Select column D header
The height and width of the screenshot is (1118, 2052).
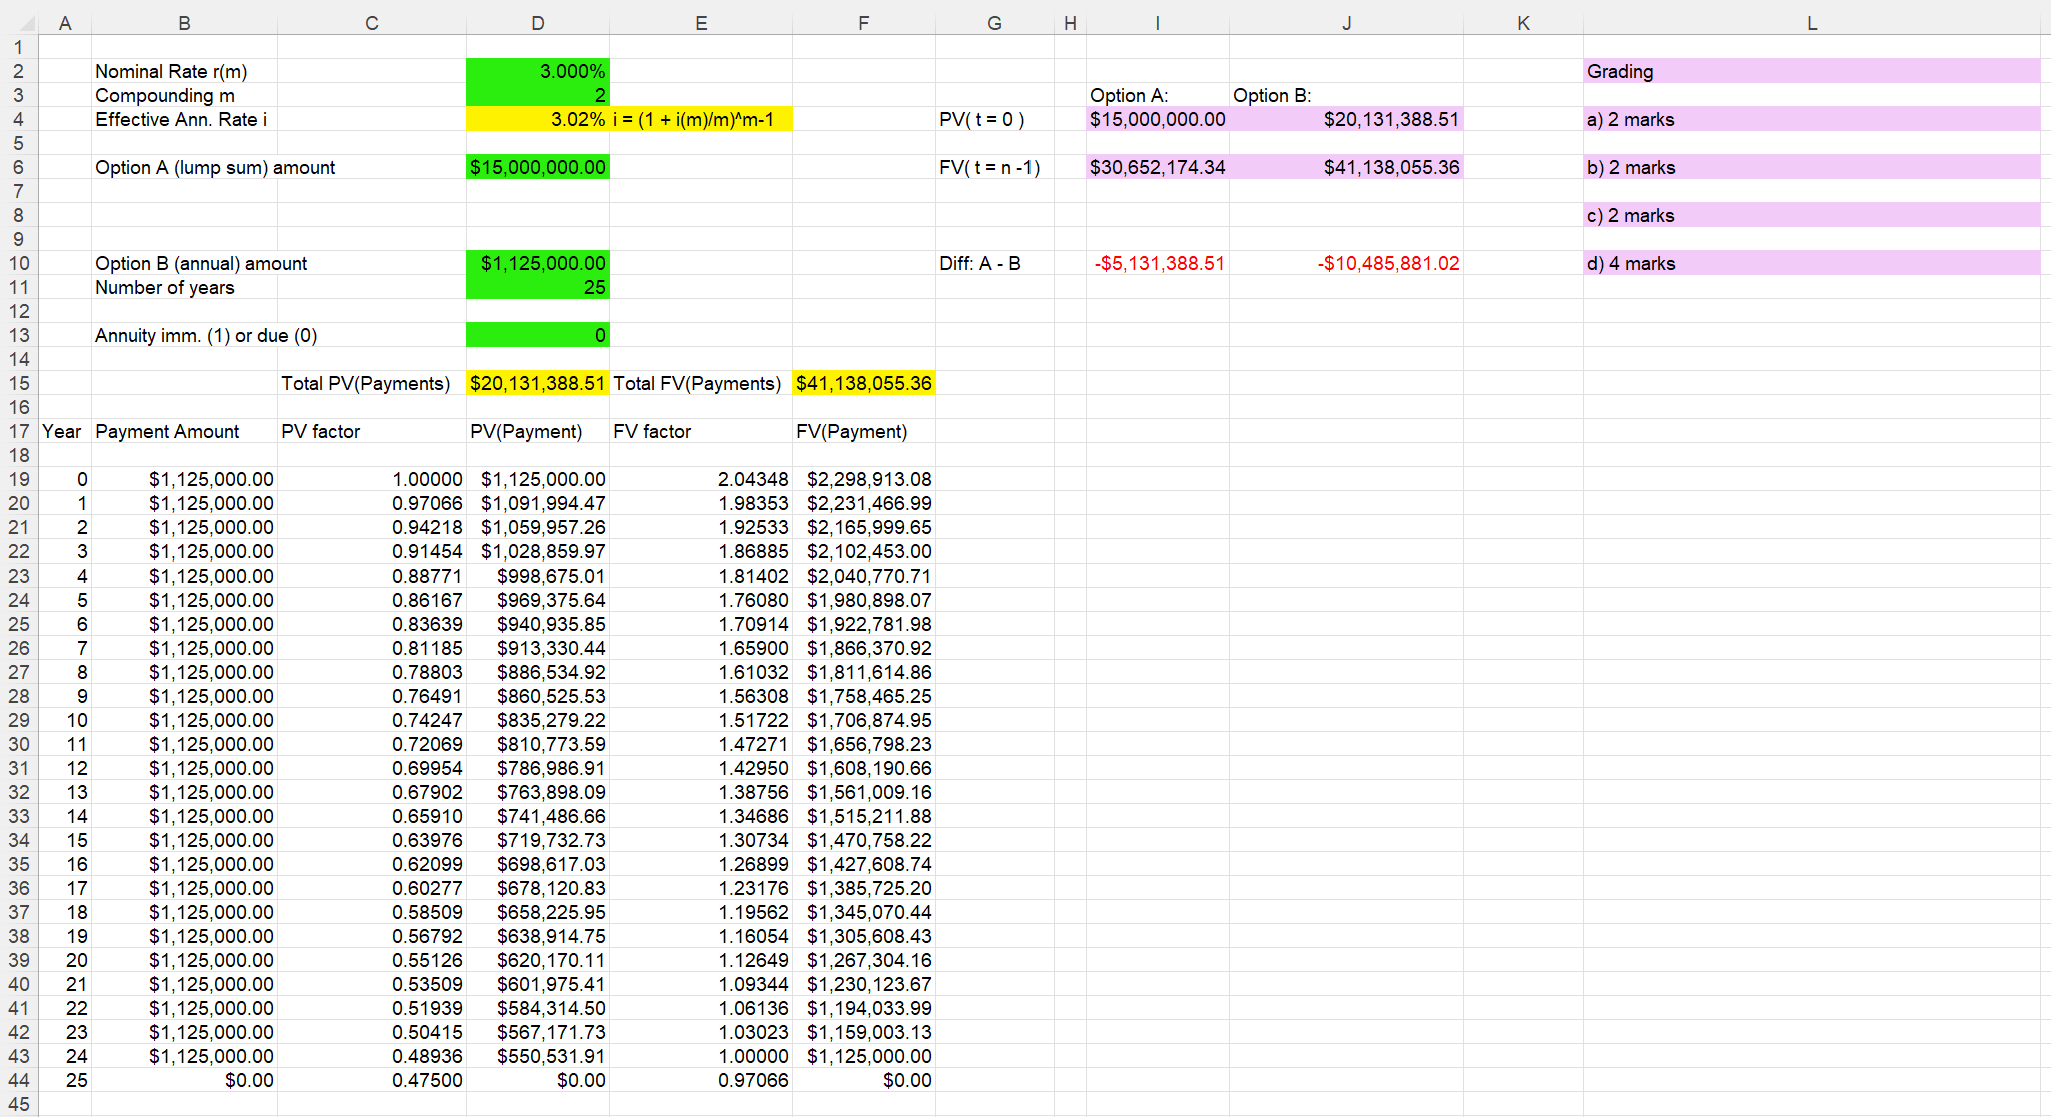pyautogui.click(x=538, y=23)
